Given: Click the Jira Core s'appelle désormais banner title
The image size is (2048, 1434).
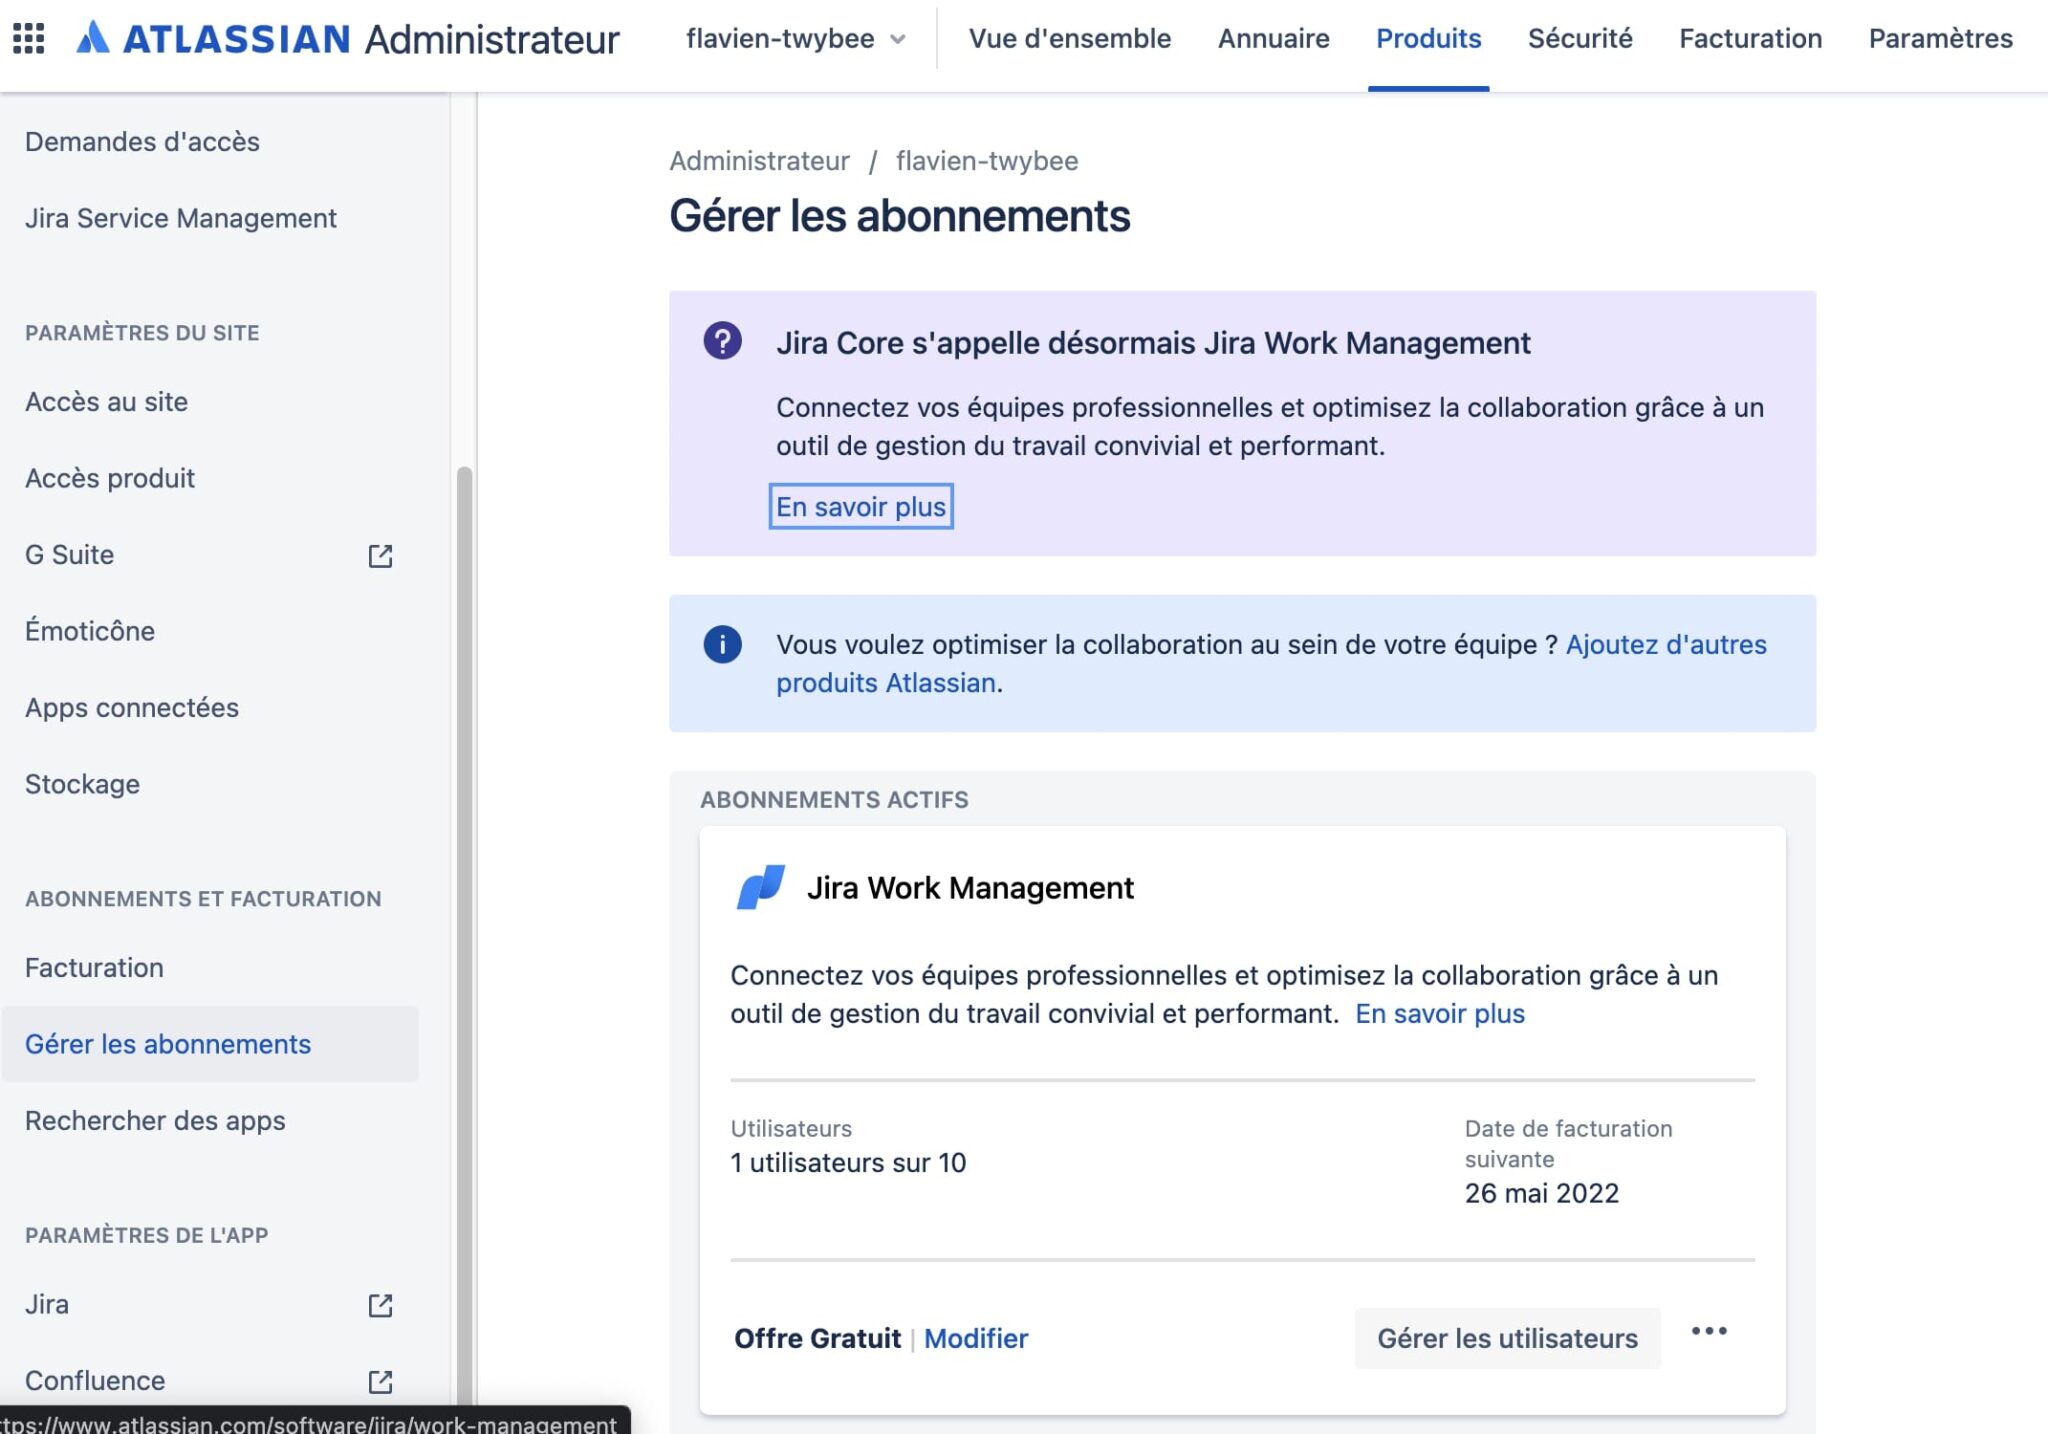Looking at the screenshot, I should (x=1153, y=343).
